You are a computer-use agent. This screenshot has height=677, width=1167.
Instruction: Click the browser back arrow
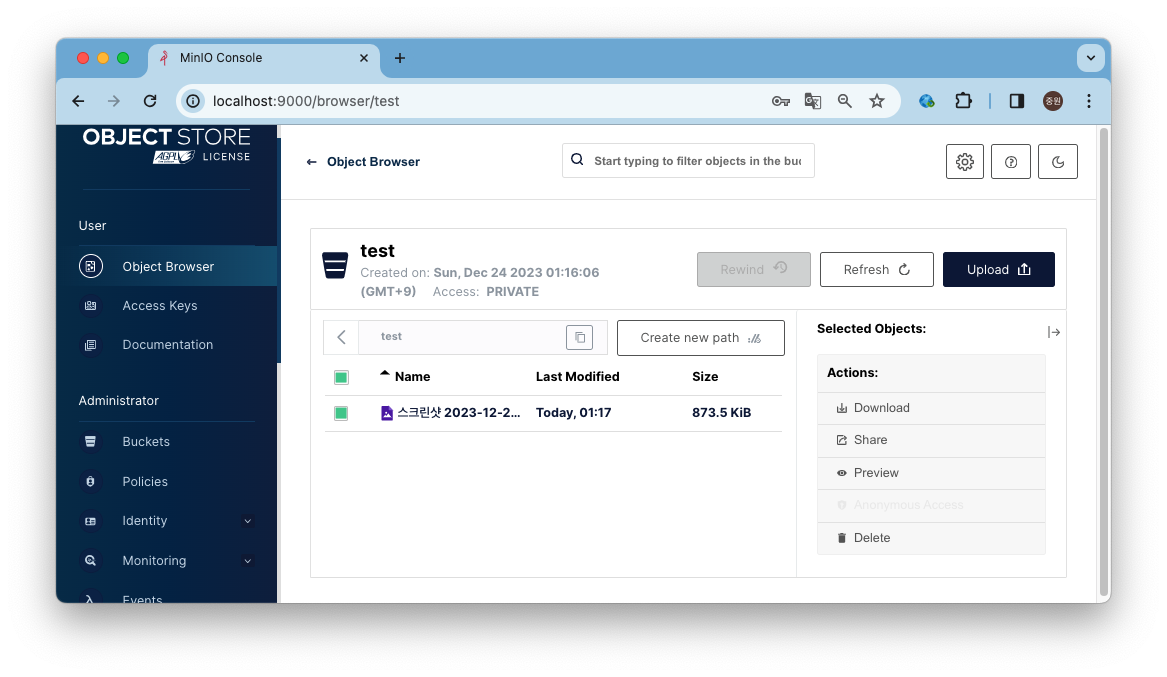click(x=78, y=101)
